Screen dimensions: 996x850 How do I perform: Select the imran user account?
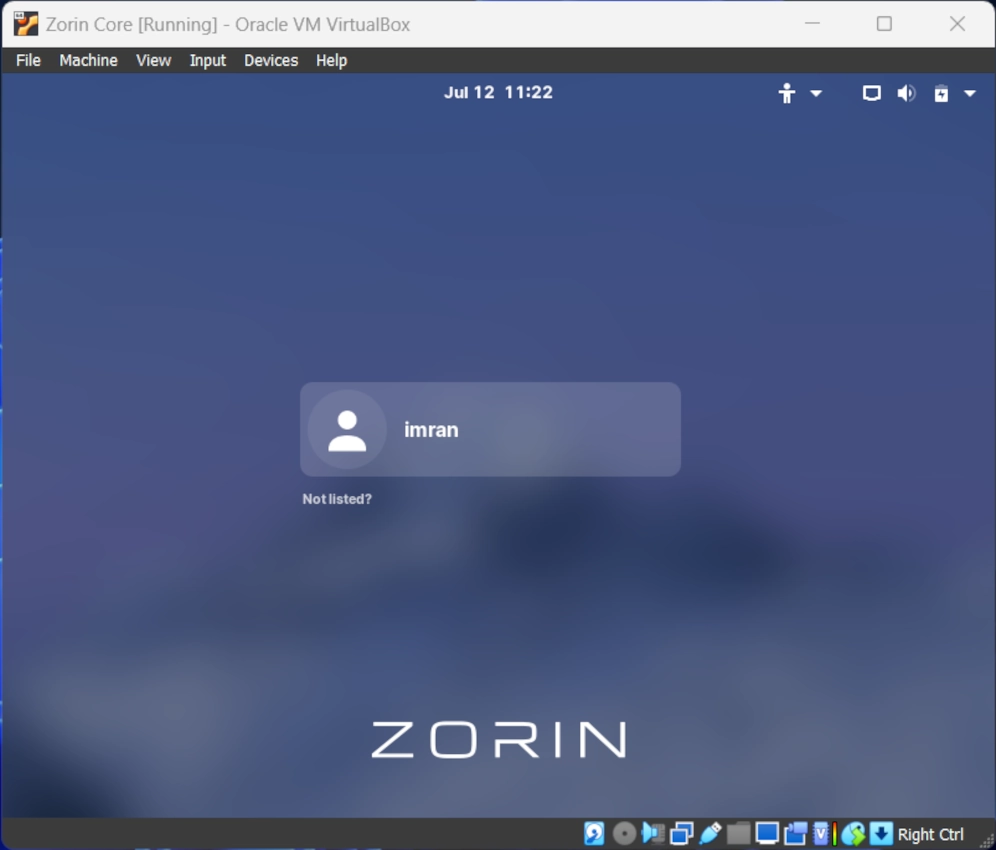pyautogui.click(x=490, y=429)
